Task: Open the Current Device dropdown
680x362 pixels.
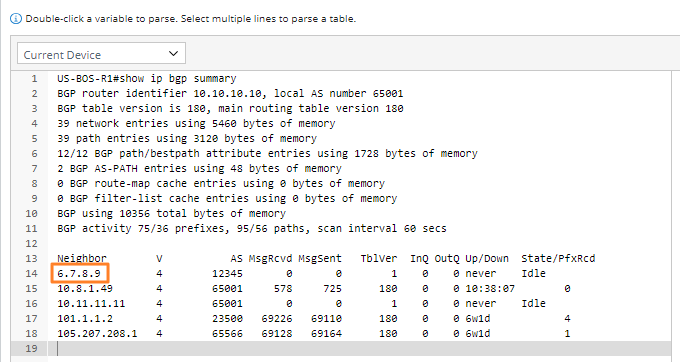Action: pyautogui.click(x=101, y=53)
